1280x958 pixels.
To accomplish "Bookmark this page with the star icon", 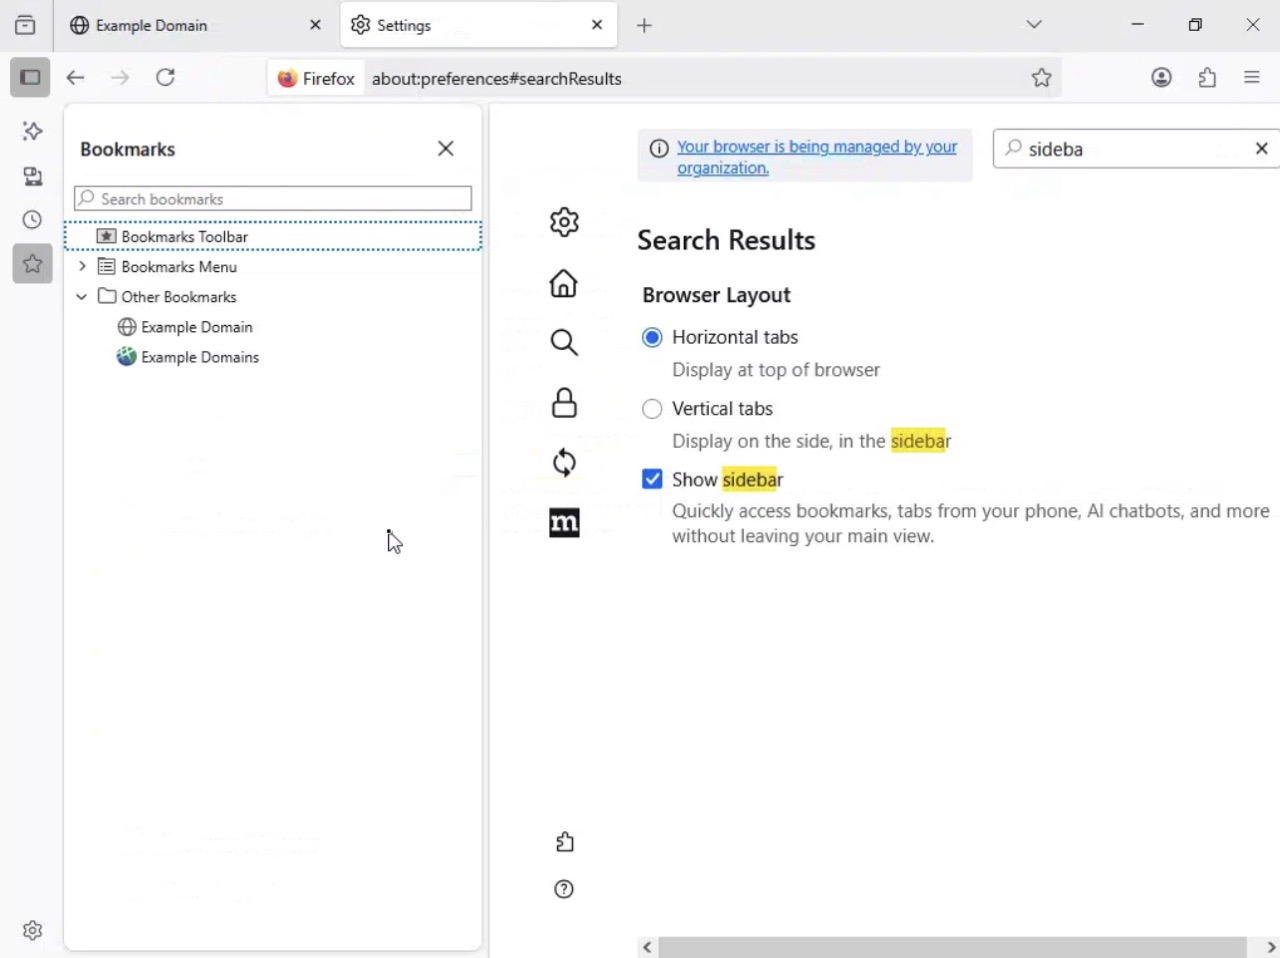I will click(1041, 78).
